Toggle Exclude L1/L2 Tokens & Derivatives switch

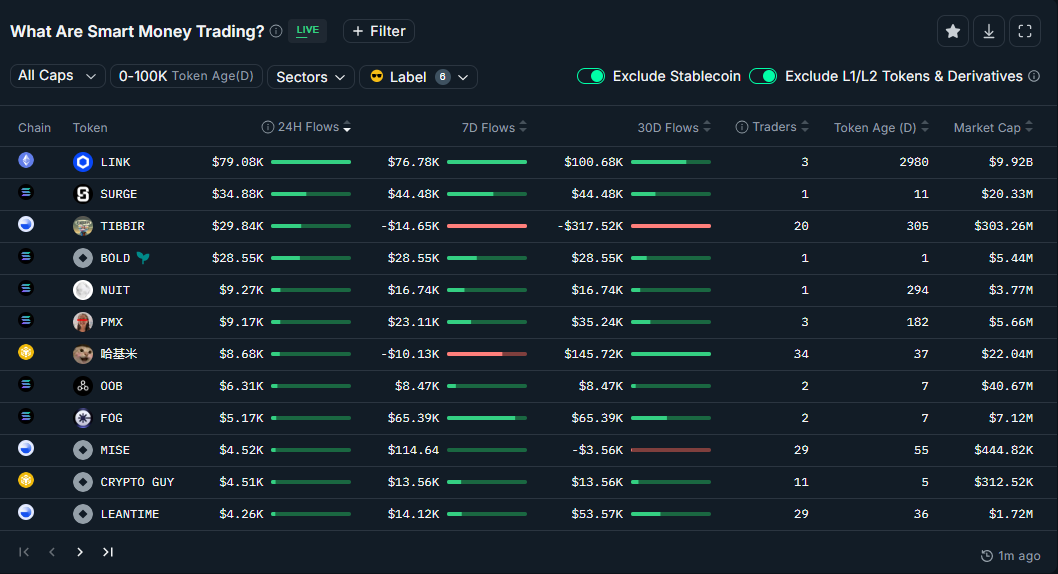763,76
